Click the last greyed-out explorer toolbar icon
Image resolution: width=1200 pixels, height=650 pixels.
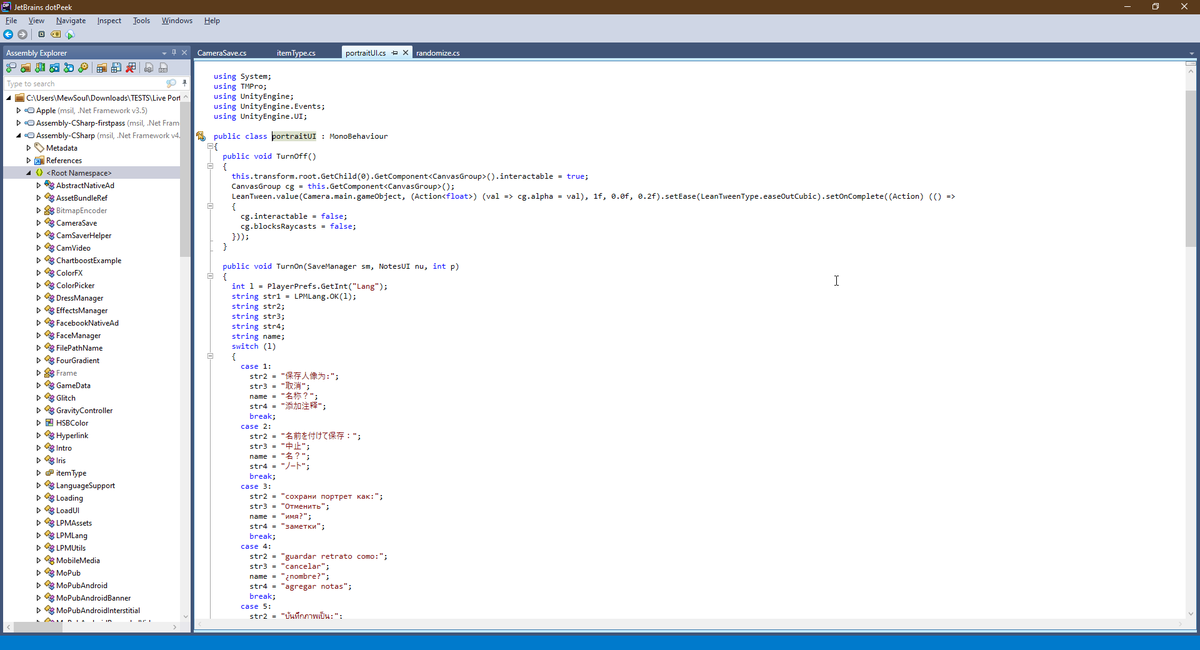tap(164, 68)
